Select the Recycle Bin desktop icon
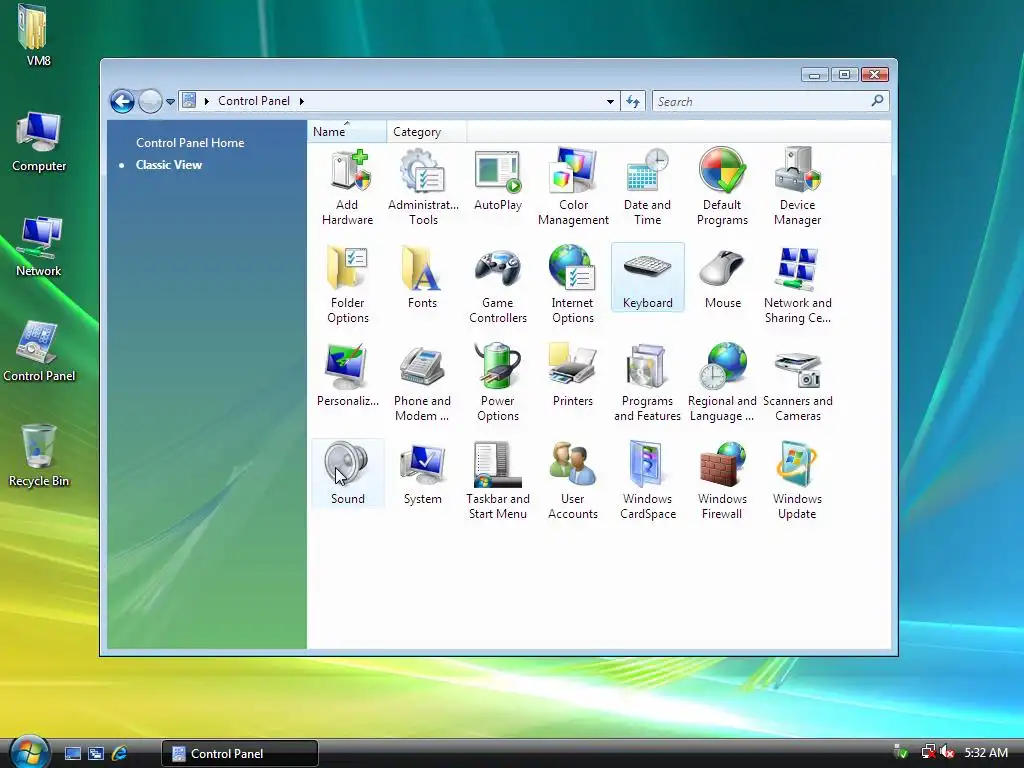Image resolution: width=1024 pixels, height=768 pixels. (x=39, y=456)
